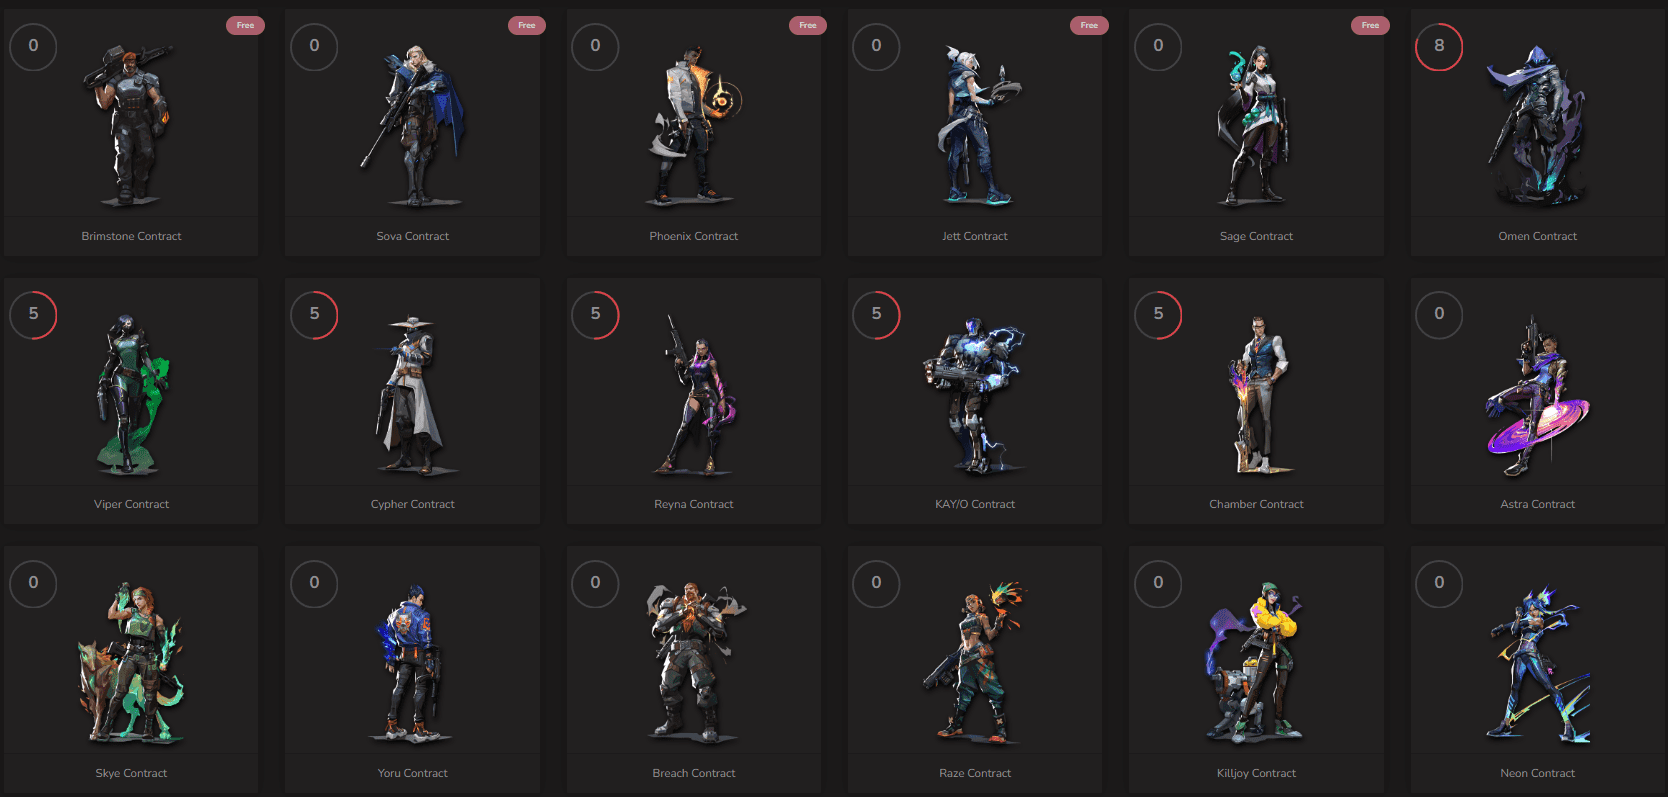Screen dimensions: 1668x797
Task: Pick the KAY/O robot agent artwork
Action: [x=975, y=394]
